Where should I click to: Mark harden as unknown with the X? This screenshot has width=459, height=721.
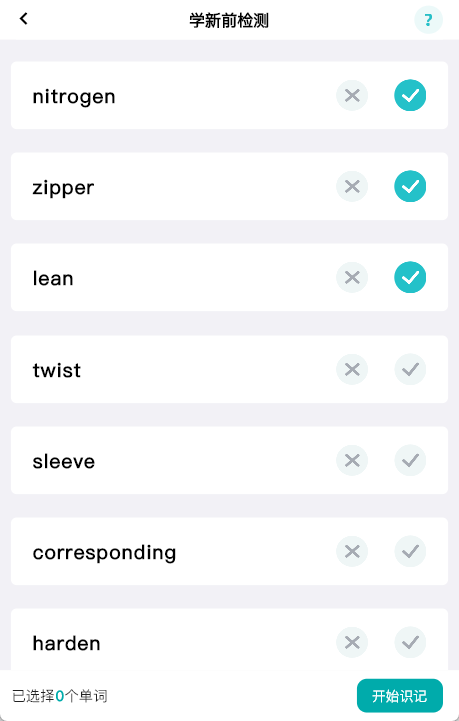pos(352,642)
